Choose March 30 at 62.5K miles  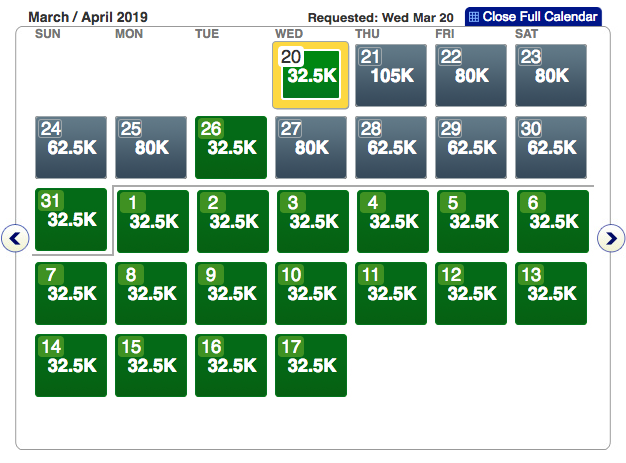pyautogui.click(x=552, y=147)
